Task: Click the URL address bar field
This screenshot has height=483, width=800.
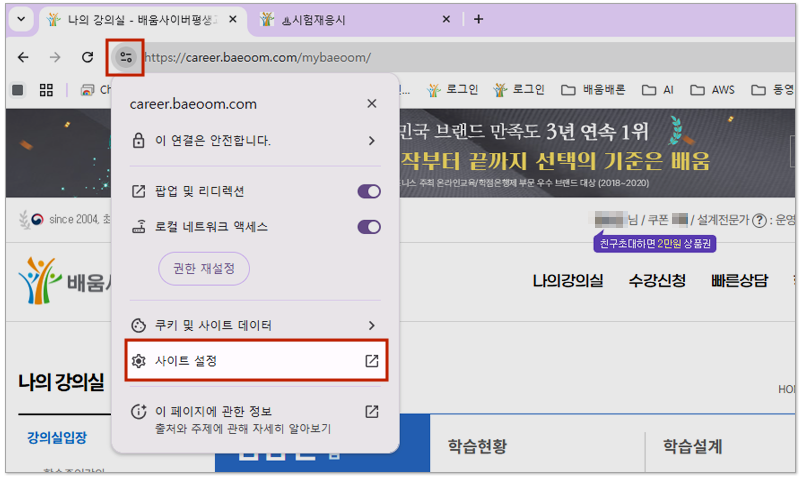Action: pos(450,58)
